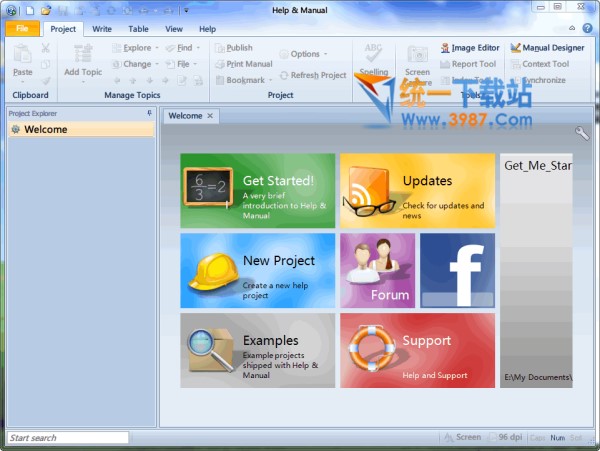Click the Num indicator in status bar
Viewport: 600px width, 451px height.
tap(558, 438)
